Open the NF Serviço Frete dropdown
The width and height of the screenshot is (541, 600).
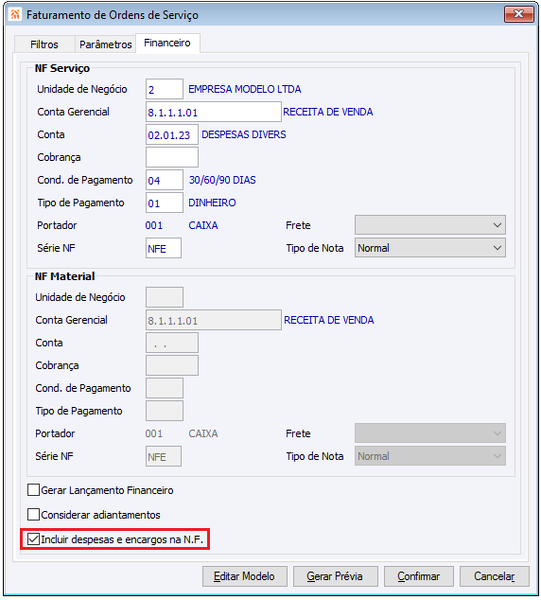point(430,225)
